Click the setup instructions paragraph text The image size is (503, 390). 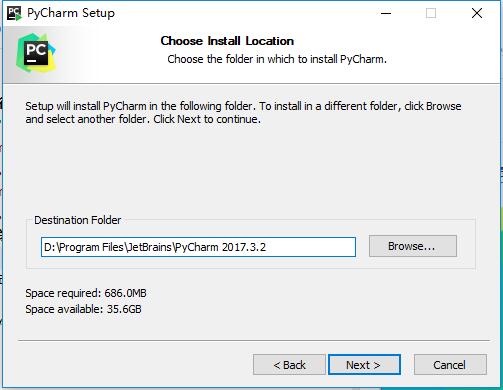(x=243, y=113)
